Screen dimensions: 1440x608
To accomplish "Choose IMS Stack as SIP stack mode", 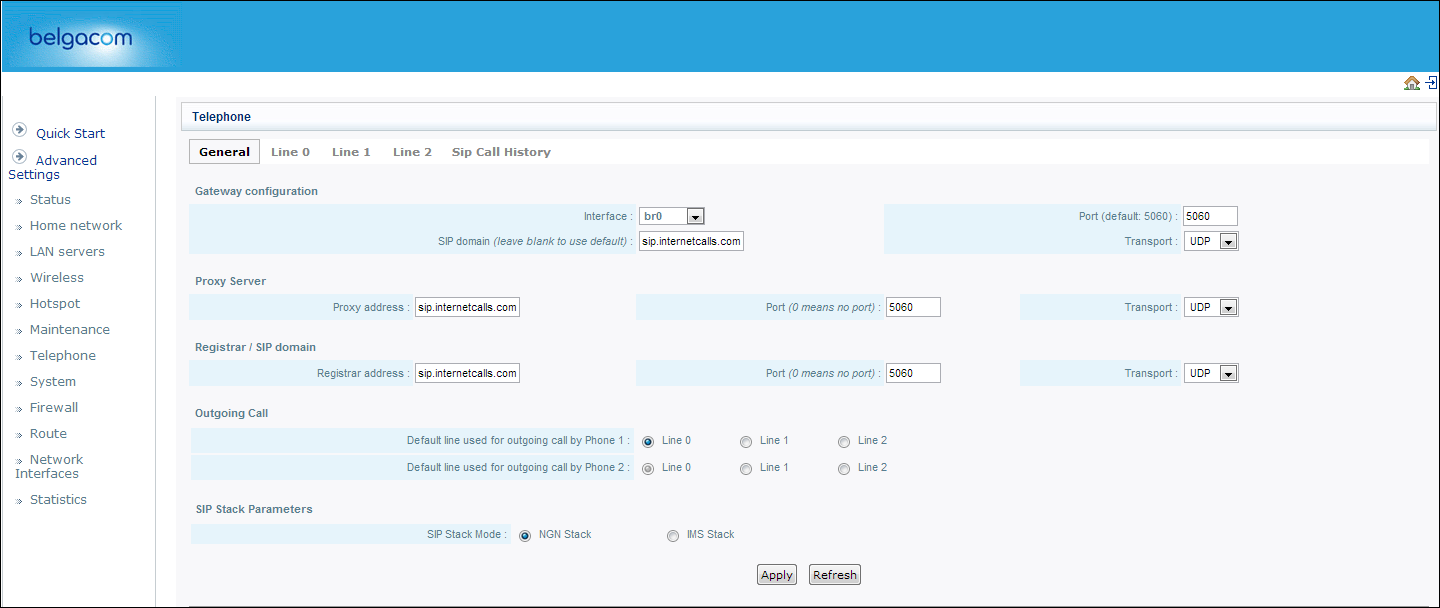I will click(x=673, y=535).
